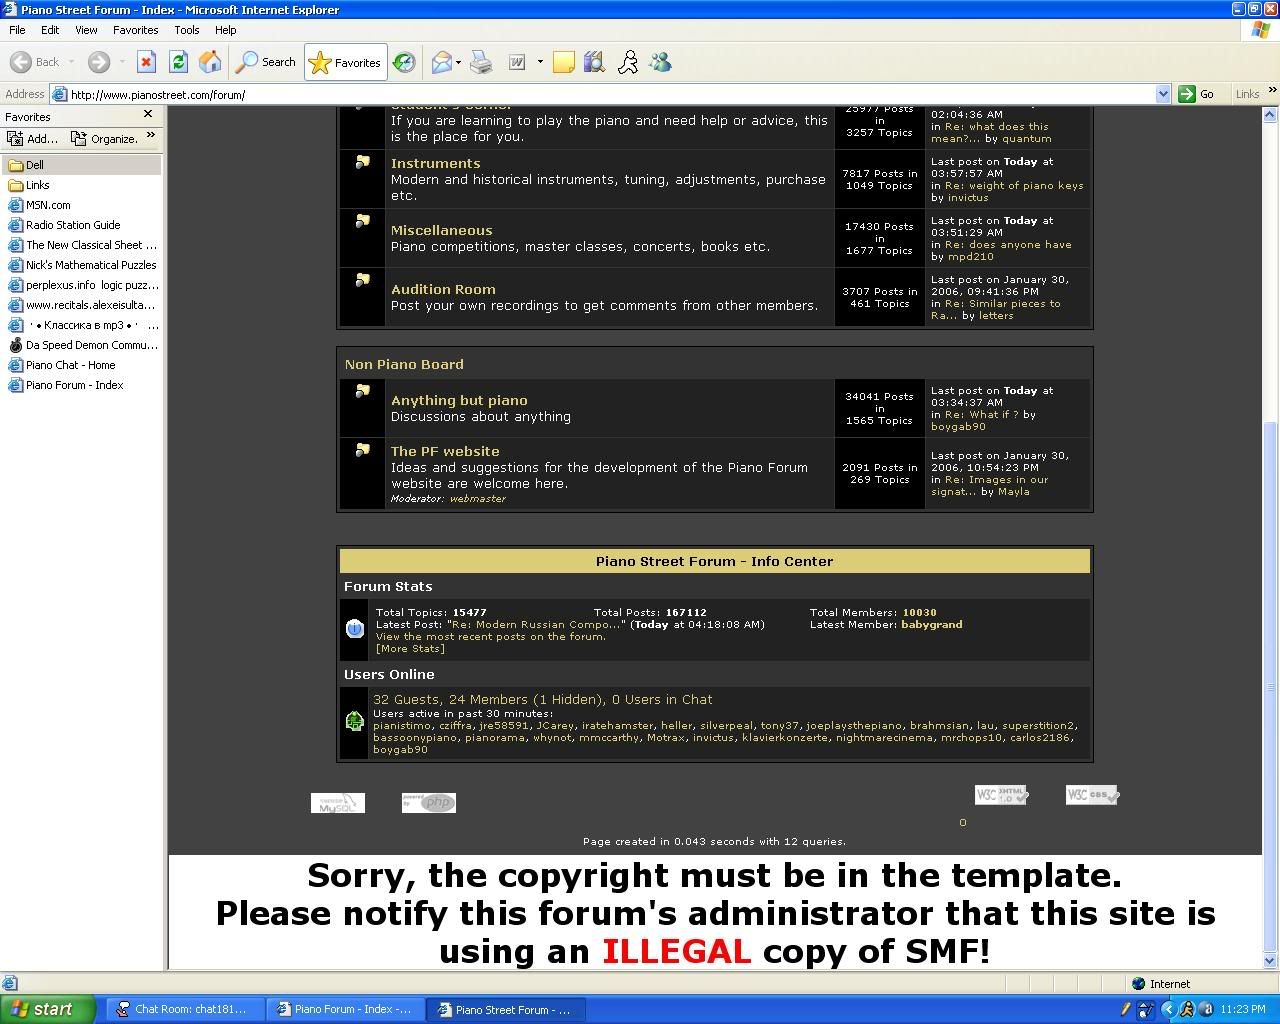Open The PF website board link

(445, 451)
